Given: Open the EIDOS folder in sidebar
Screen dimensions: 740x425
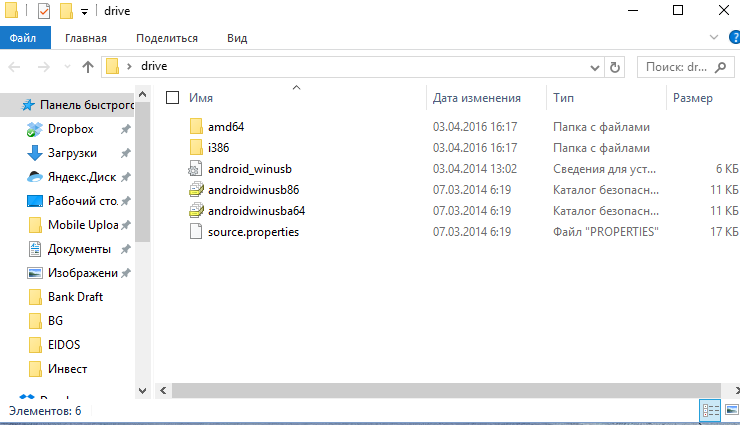Looking at the screenshot, I should point(64,345).
